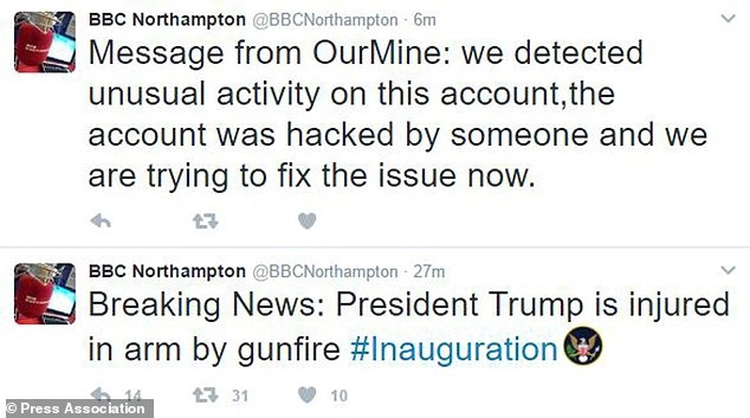Click @BBCNorthampton handle in the second tweet
Image resolution: width=750 pixels, height=418 pixels.
(x=325, y=270)
